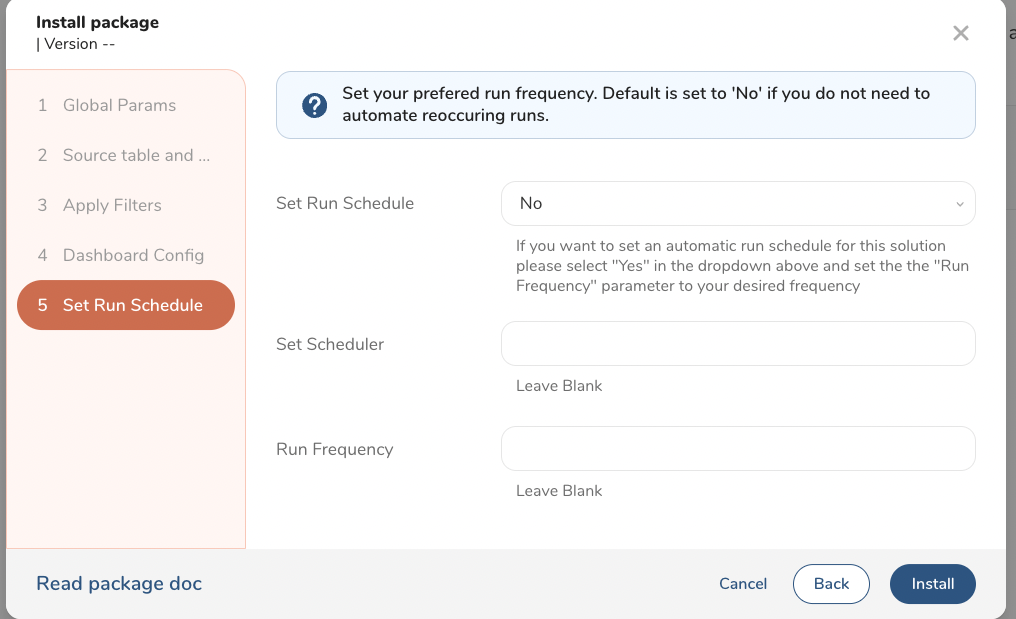Cancel the package installation
The height and width of the screenshot is (619, 1016).
click(x=743, y=584)
